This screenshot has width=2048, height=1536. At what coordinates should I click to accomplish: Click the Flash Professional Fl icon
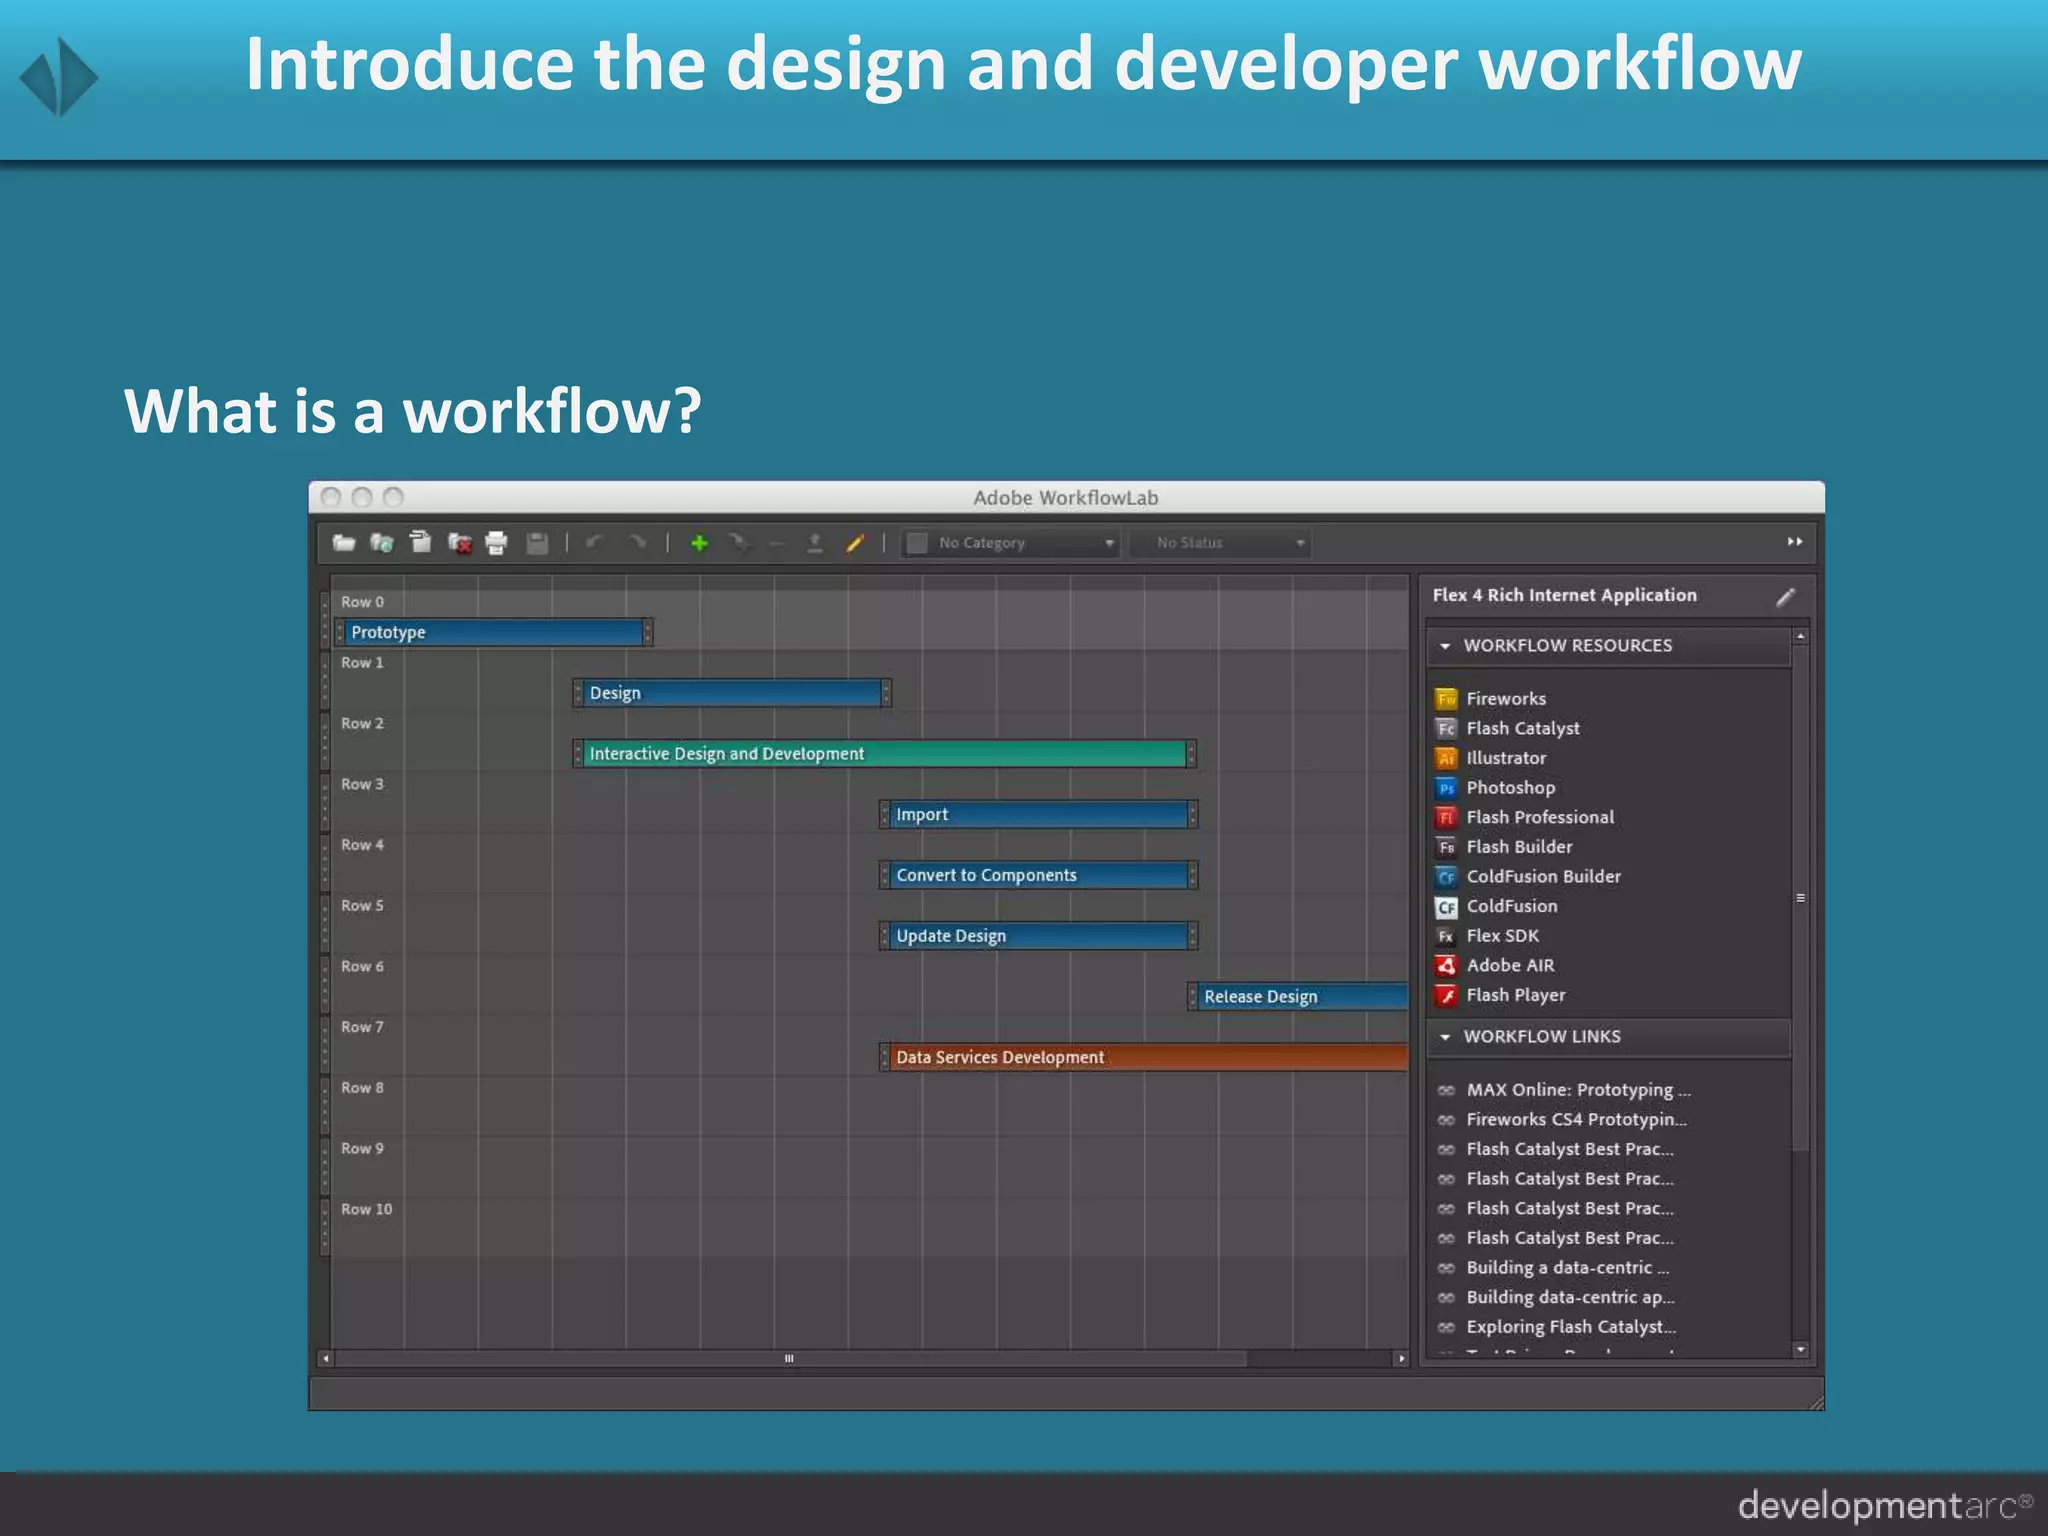1446,817
